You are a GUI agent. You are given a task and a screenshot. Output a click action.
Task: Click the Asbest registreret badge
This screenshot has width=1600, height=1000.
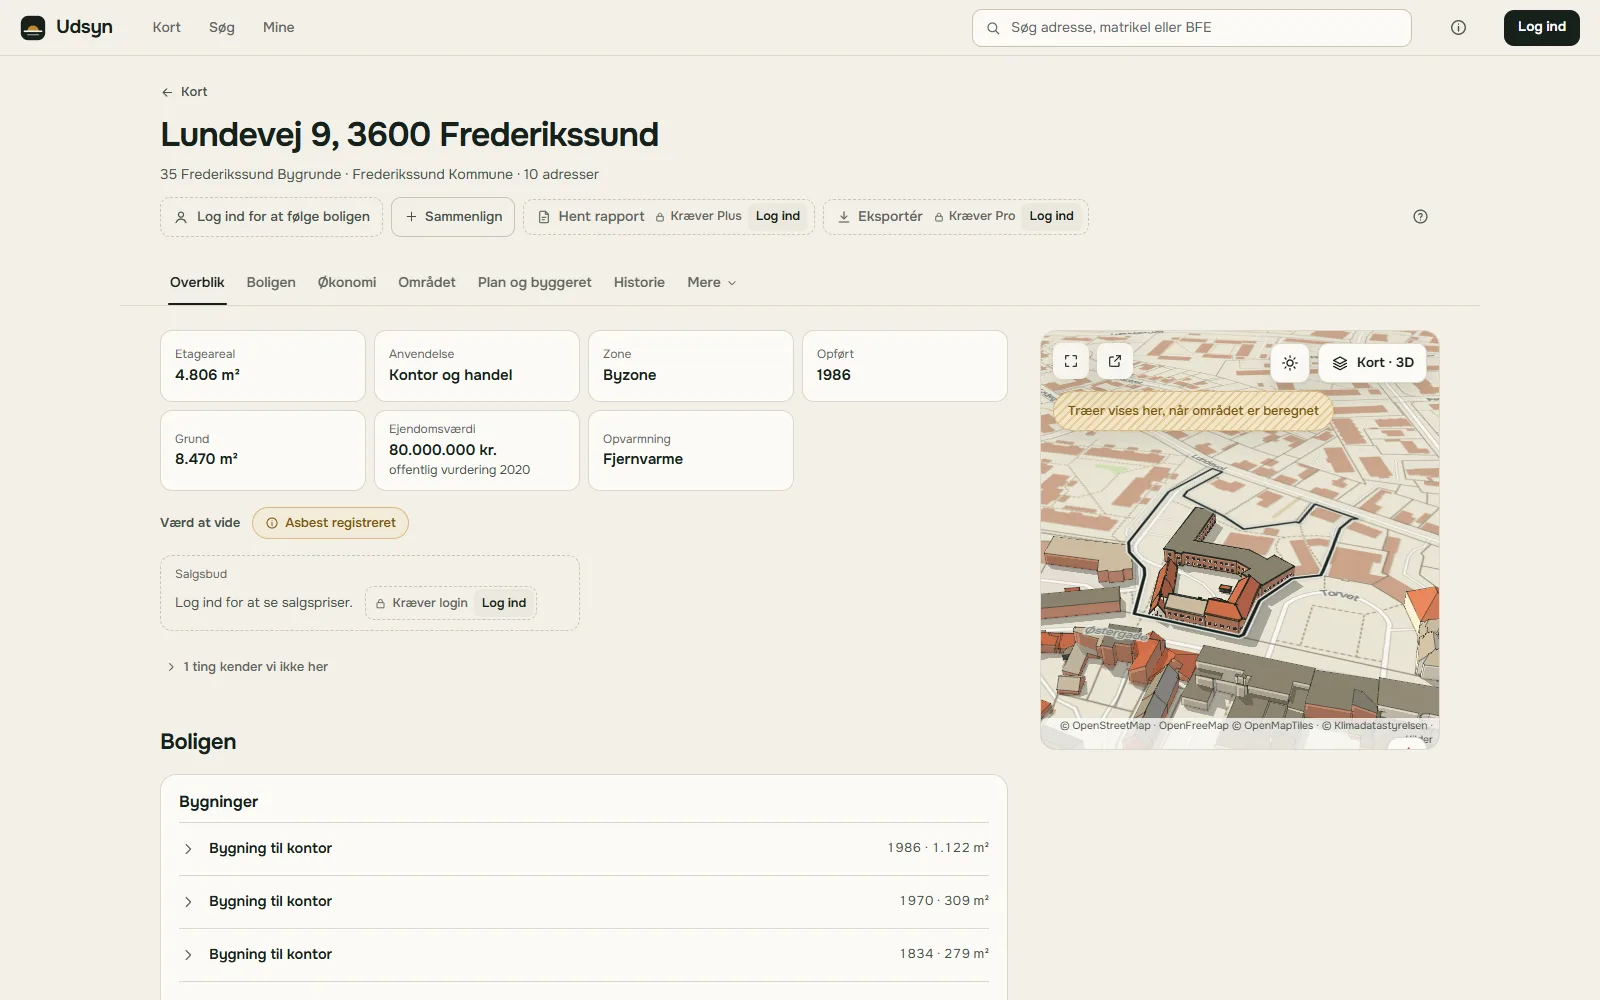(331, 523)
